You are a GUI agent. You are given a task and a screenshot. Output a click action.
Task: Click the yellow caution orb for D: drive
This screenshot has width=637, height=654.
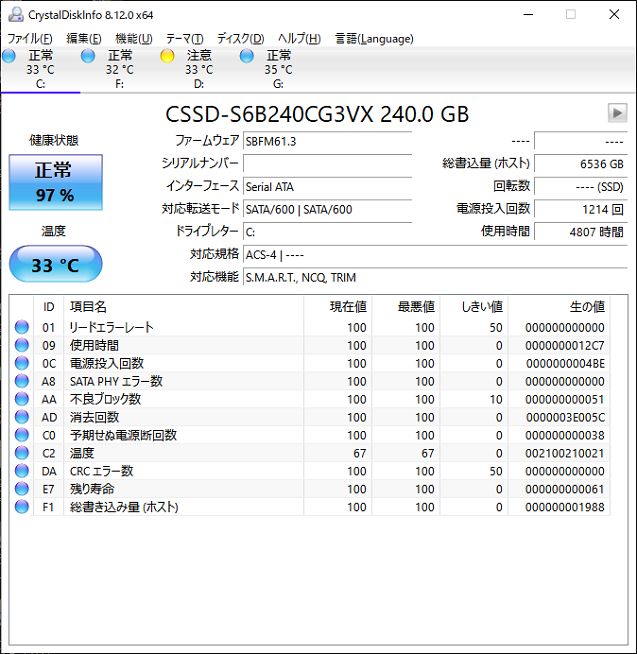pos(167,56)
